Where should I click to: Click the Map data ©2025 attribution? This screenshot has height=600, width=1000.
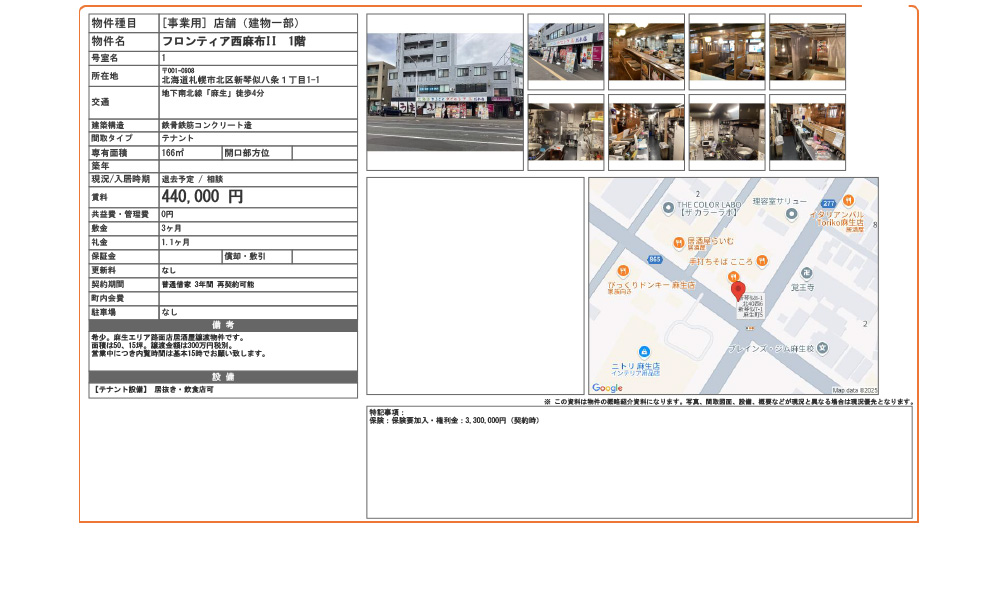[856, 388]
